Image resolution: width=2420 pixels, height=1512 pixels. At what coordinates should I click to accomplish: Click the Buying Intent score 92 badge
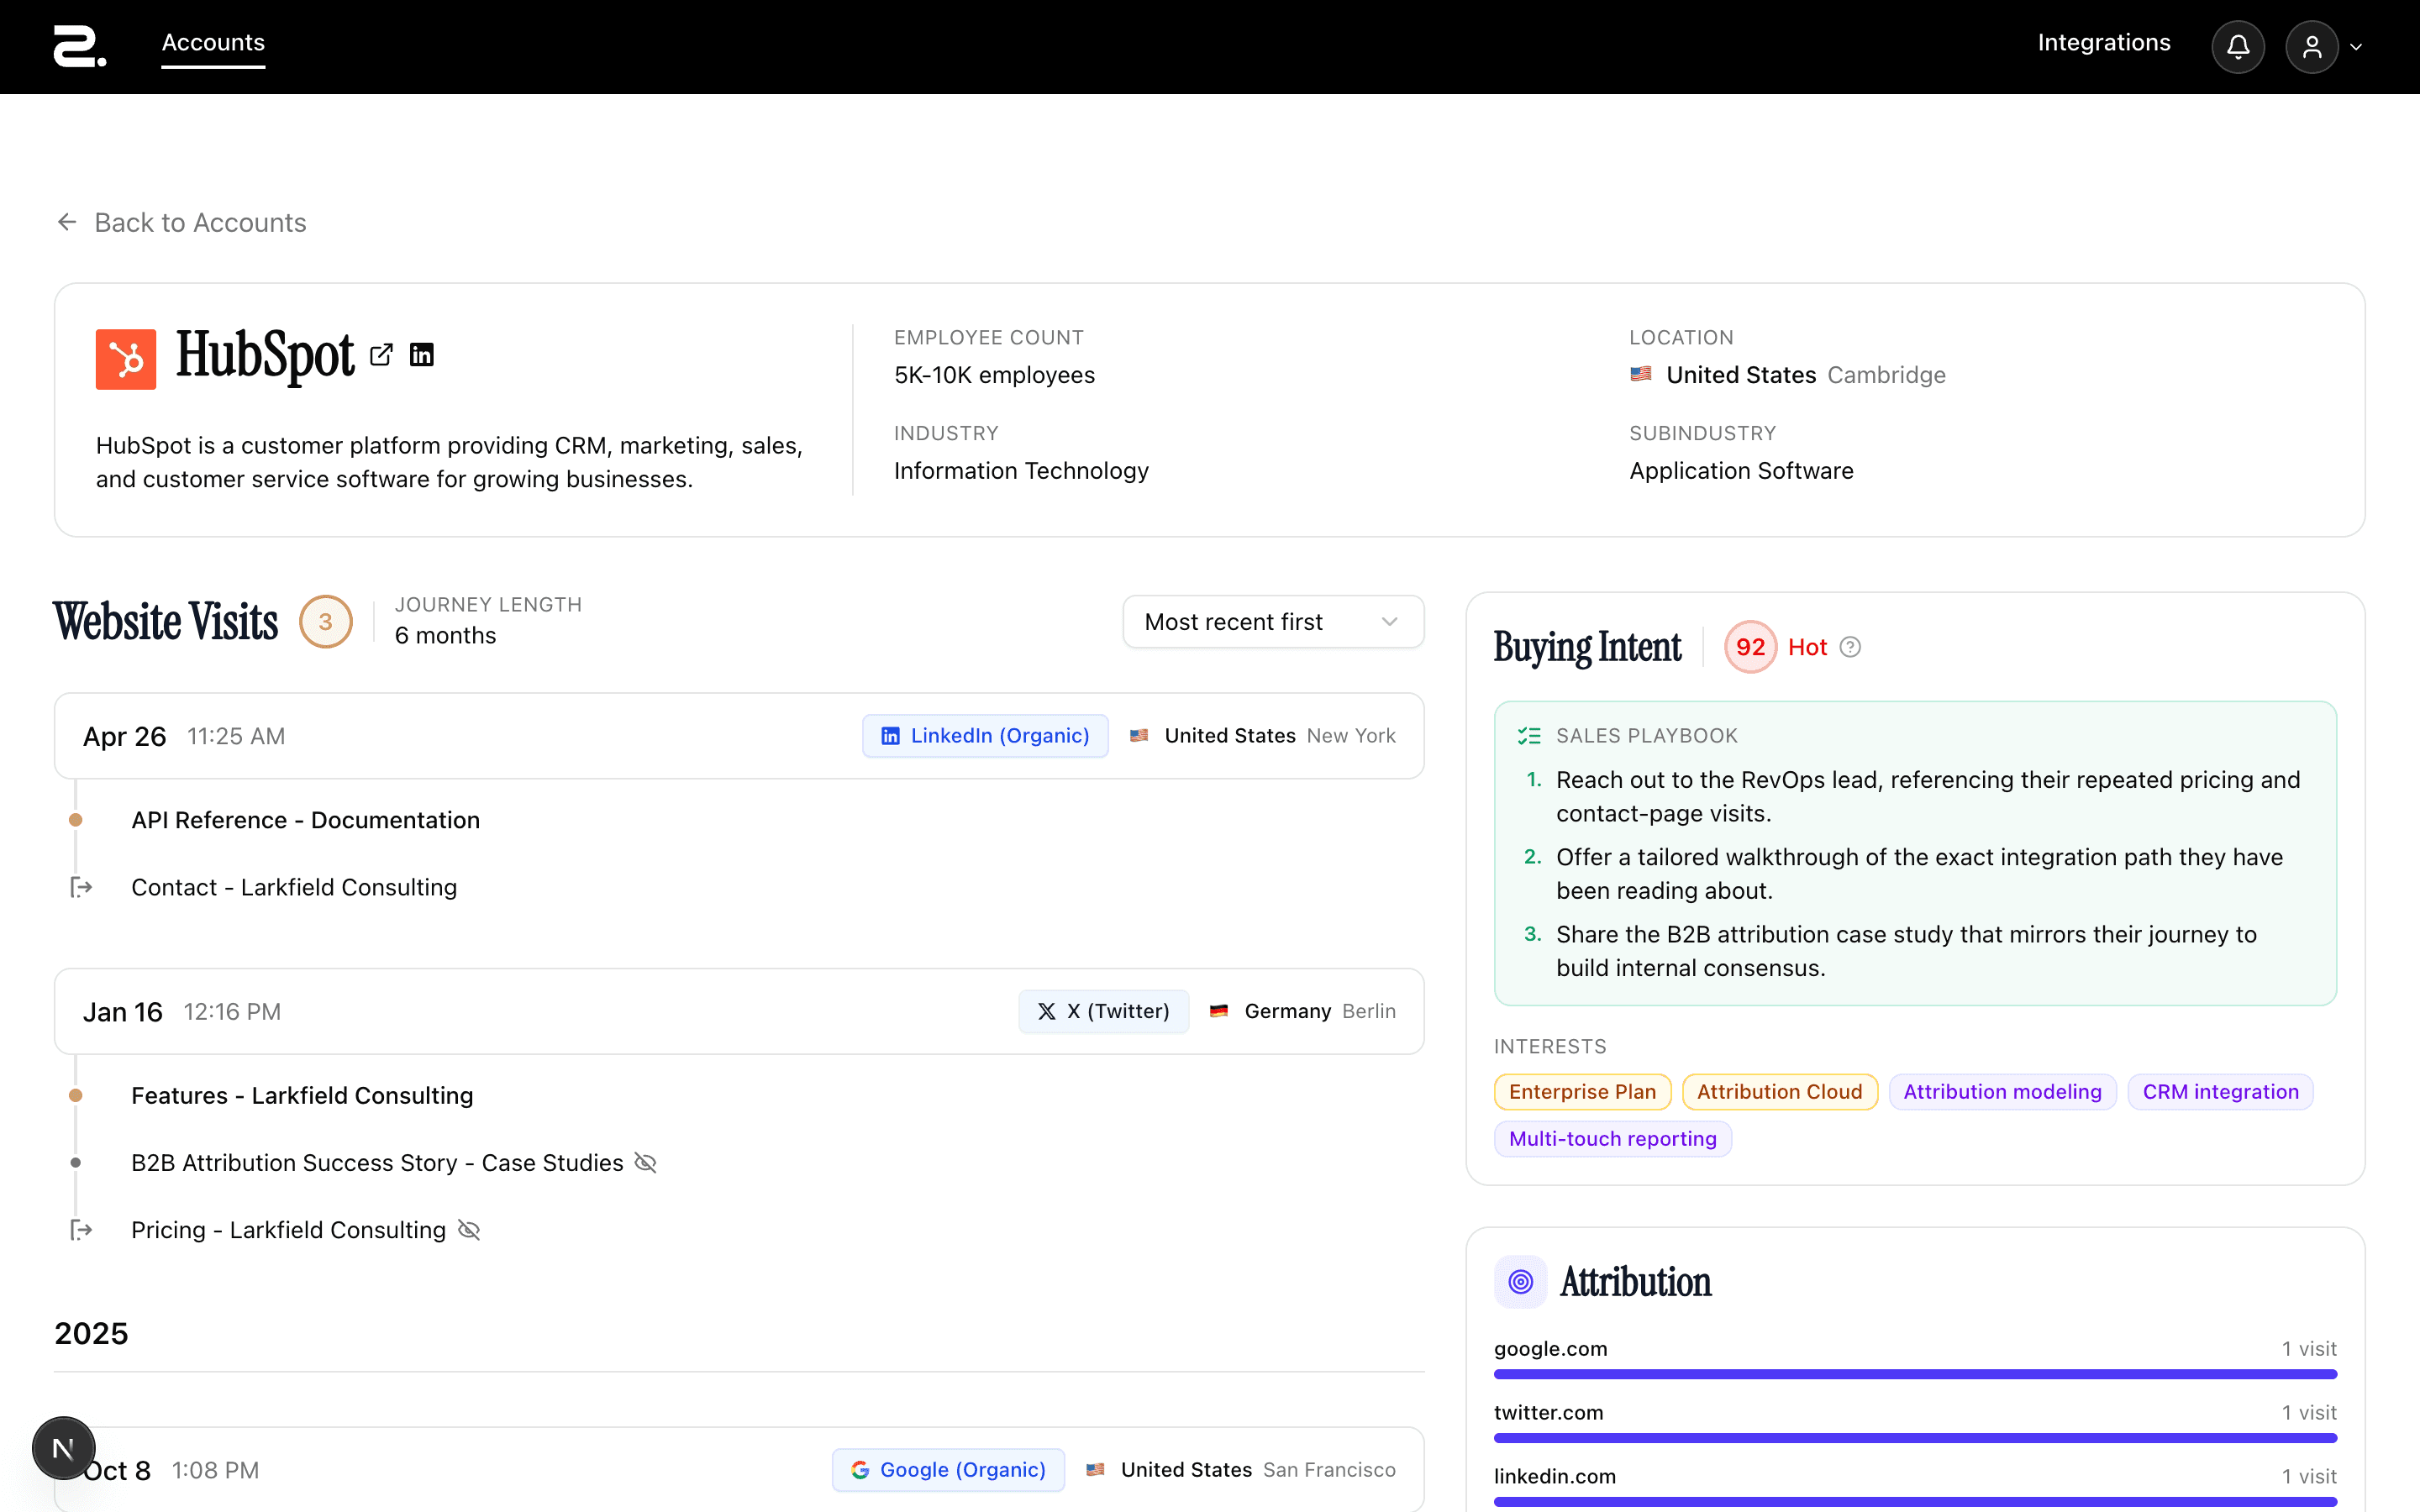click(1750, 647)
